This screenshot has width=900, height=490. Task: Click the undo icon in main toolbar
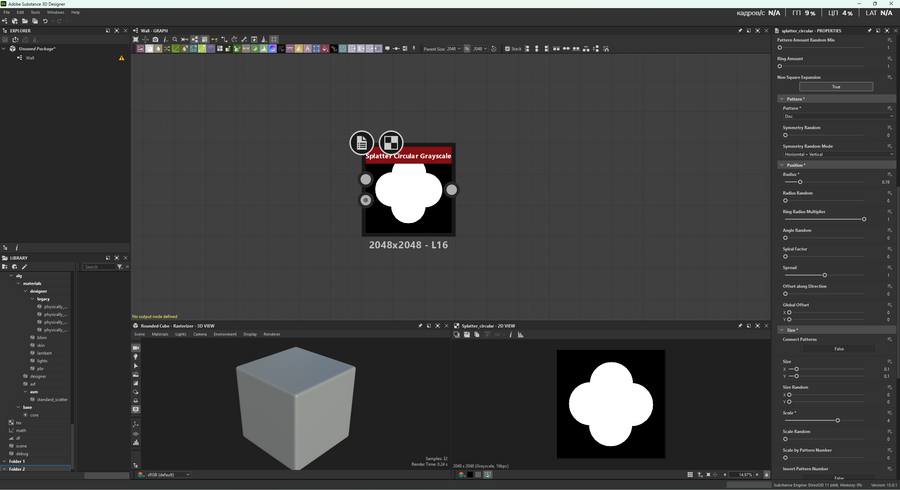pyautogui.click(x=45, y=21)
